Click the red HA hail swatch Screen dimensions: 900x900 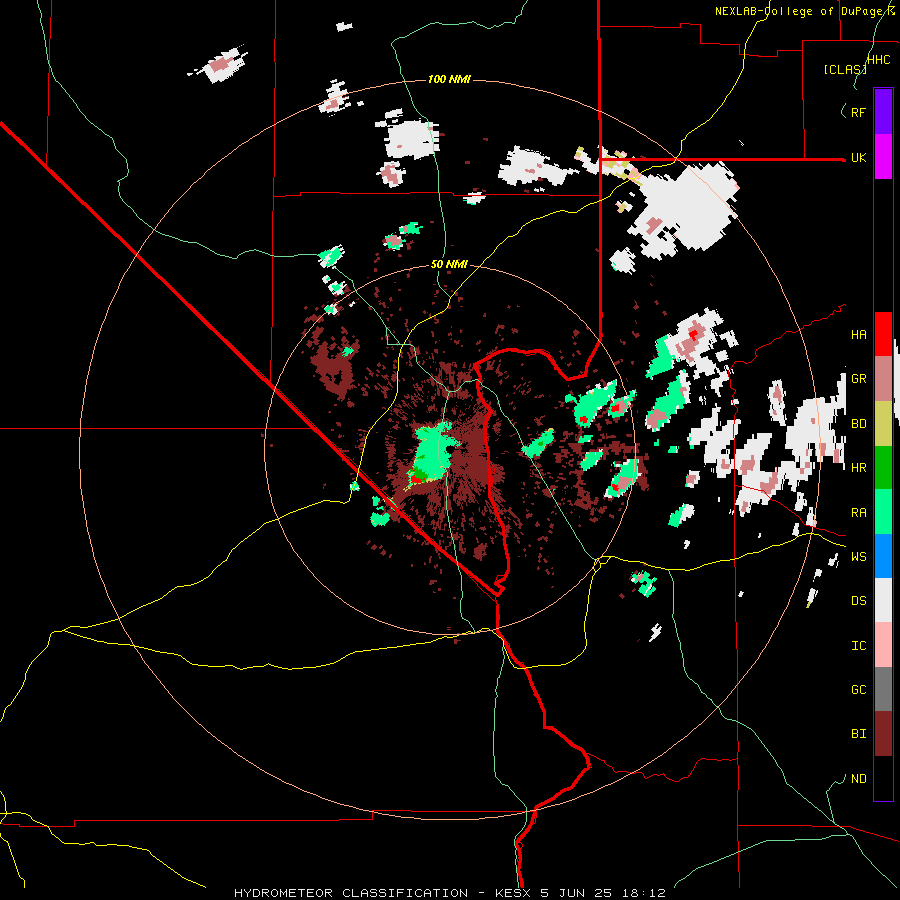pos(883,334)
